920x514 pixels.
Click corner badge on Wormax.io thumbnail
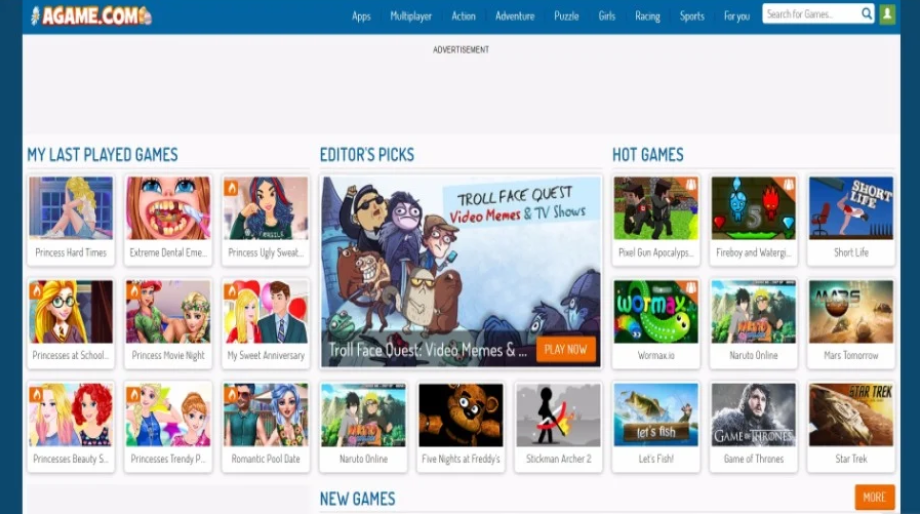point(690,288)
